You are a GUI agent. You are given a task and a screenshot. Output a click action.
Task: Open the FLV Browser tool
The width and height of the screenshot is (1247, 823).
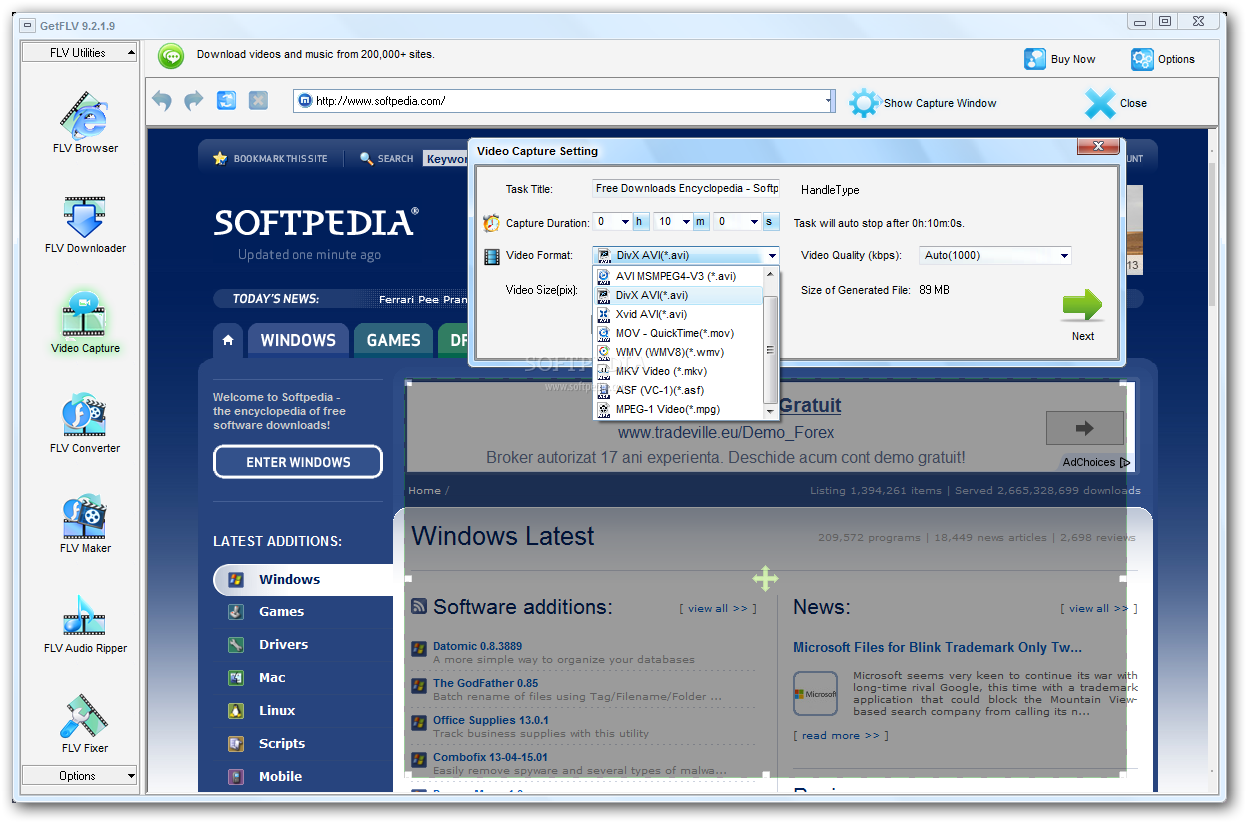(84, 122)
